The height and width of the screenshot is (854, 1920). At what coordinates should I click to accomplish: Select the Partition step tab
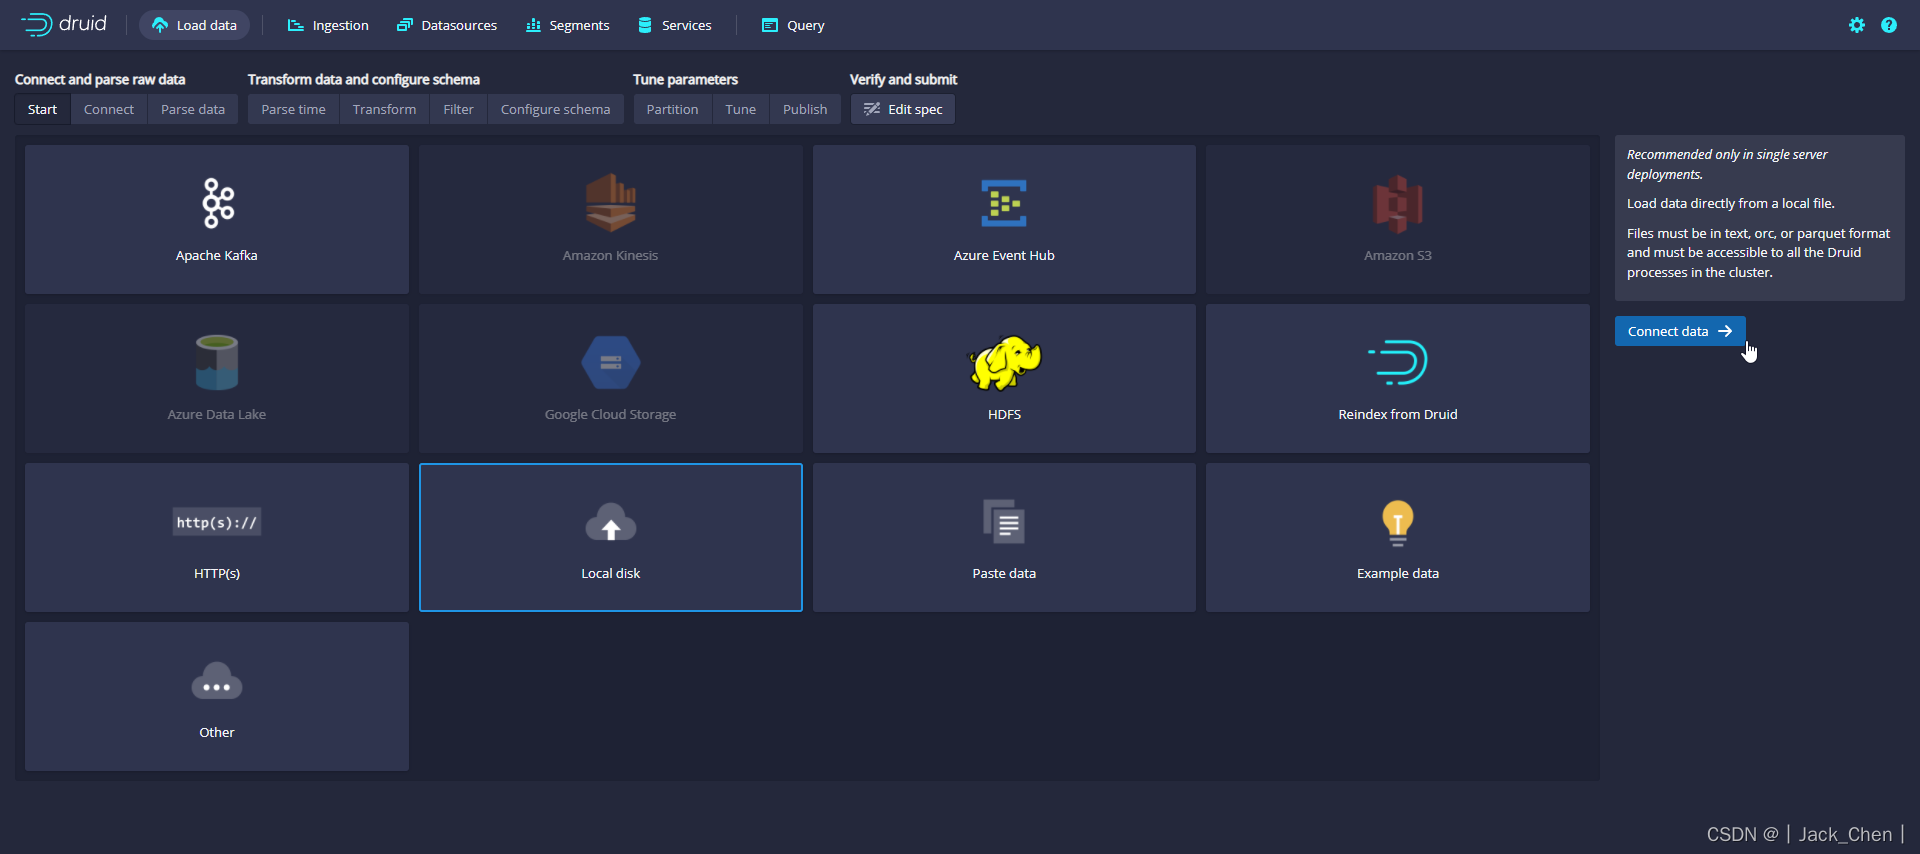coord(672,109)
